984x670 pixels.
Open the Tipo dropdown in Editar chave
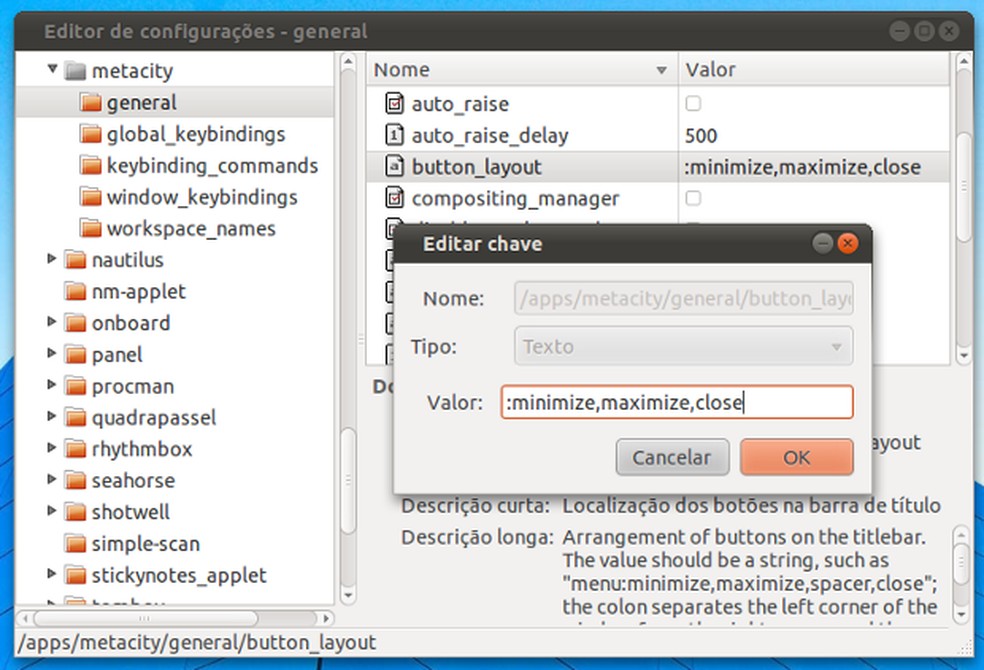[x=683, y=346]
